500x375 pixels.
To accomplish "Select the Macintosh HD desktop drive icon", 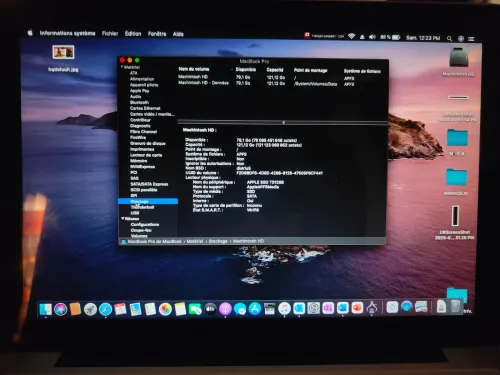I will click(459, 57).
